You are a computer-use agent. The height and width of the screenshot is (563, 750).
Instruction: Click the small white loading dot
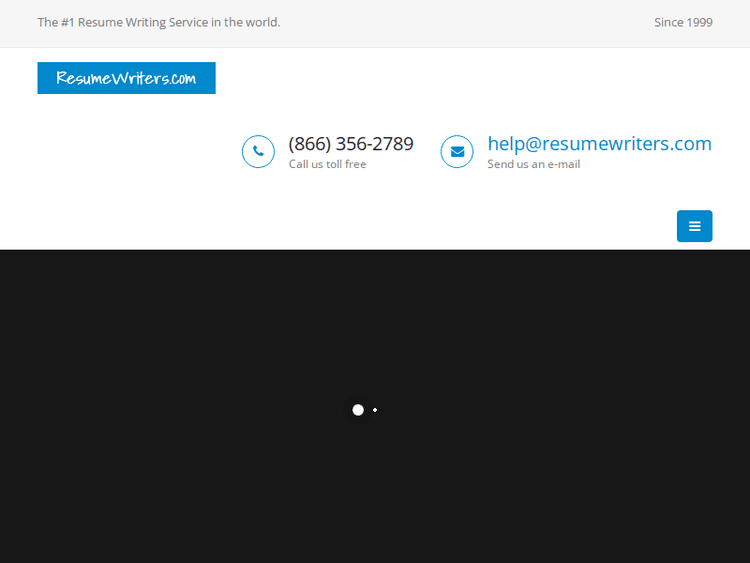pos(375,410)
